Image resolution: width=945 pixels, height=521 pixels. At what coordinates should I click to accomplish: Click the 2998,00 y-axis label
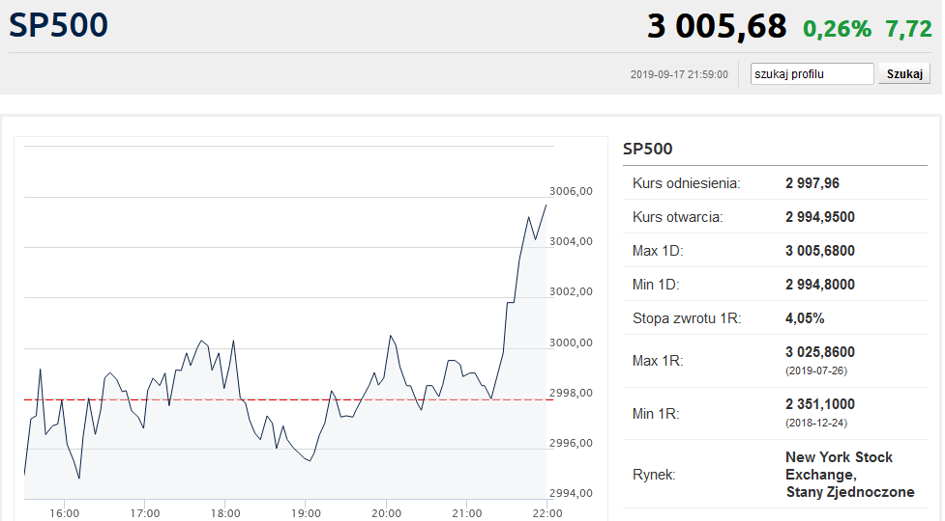click(x=571, y=393)
